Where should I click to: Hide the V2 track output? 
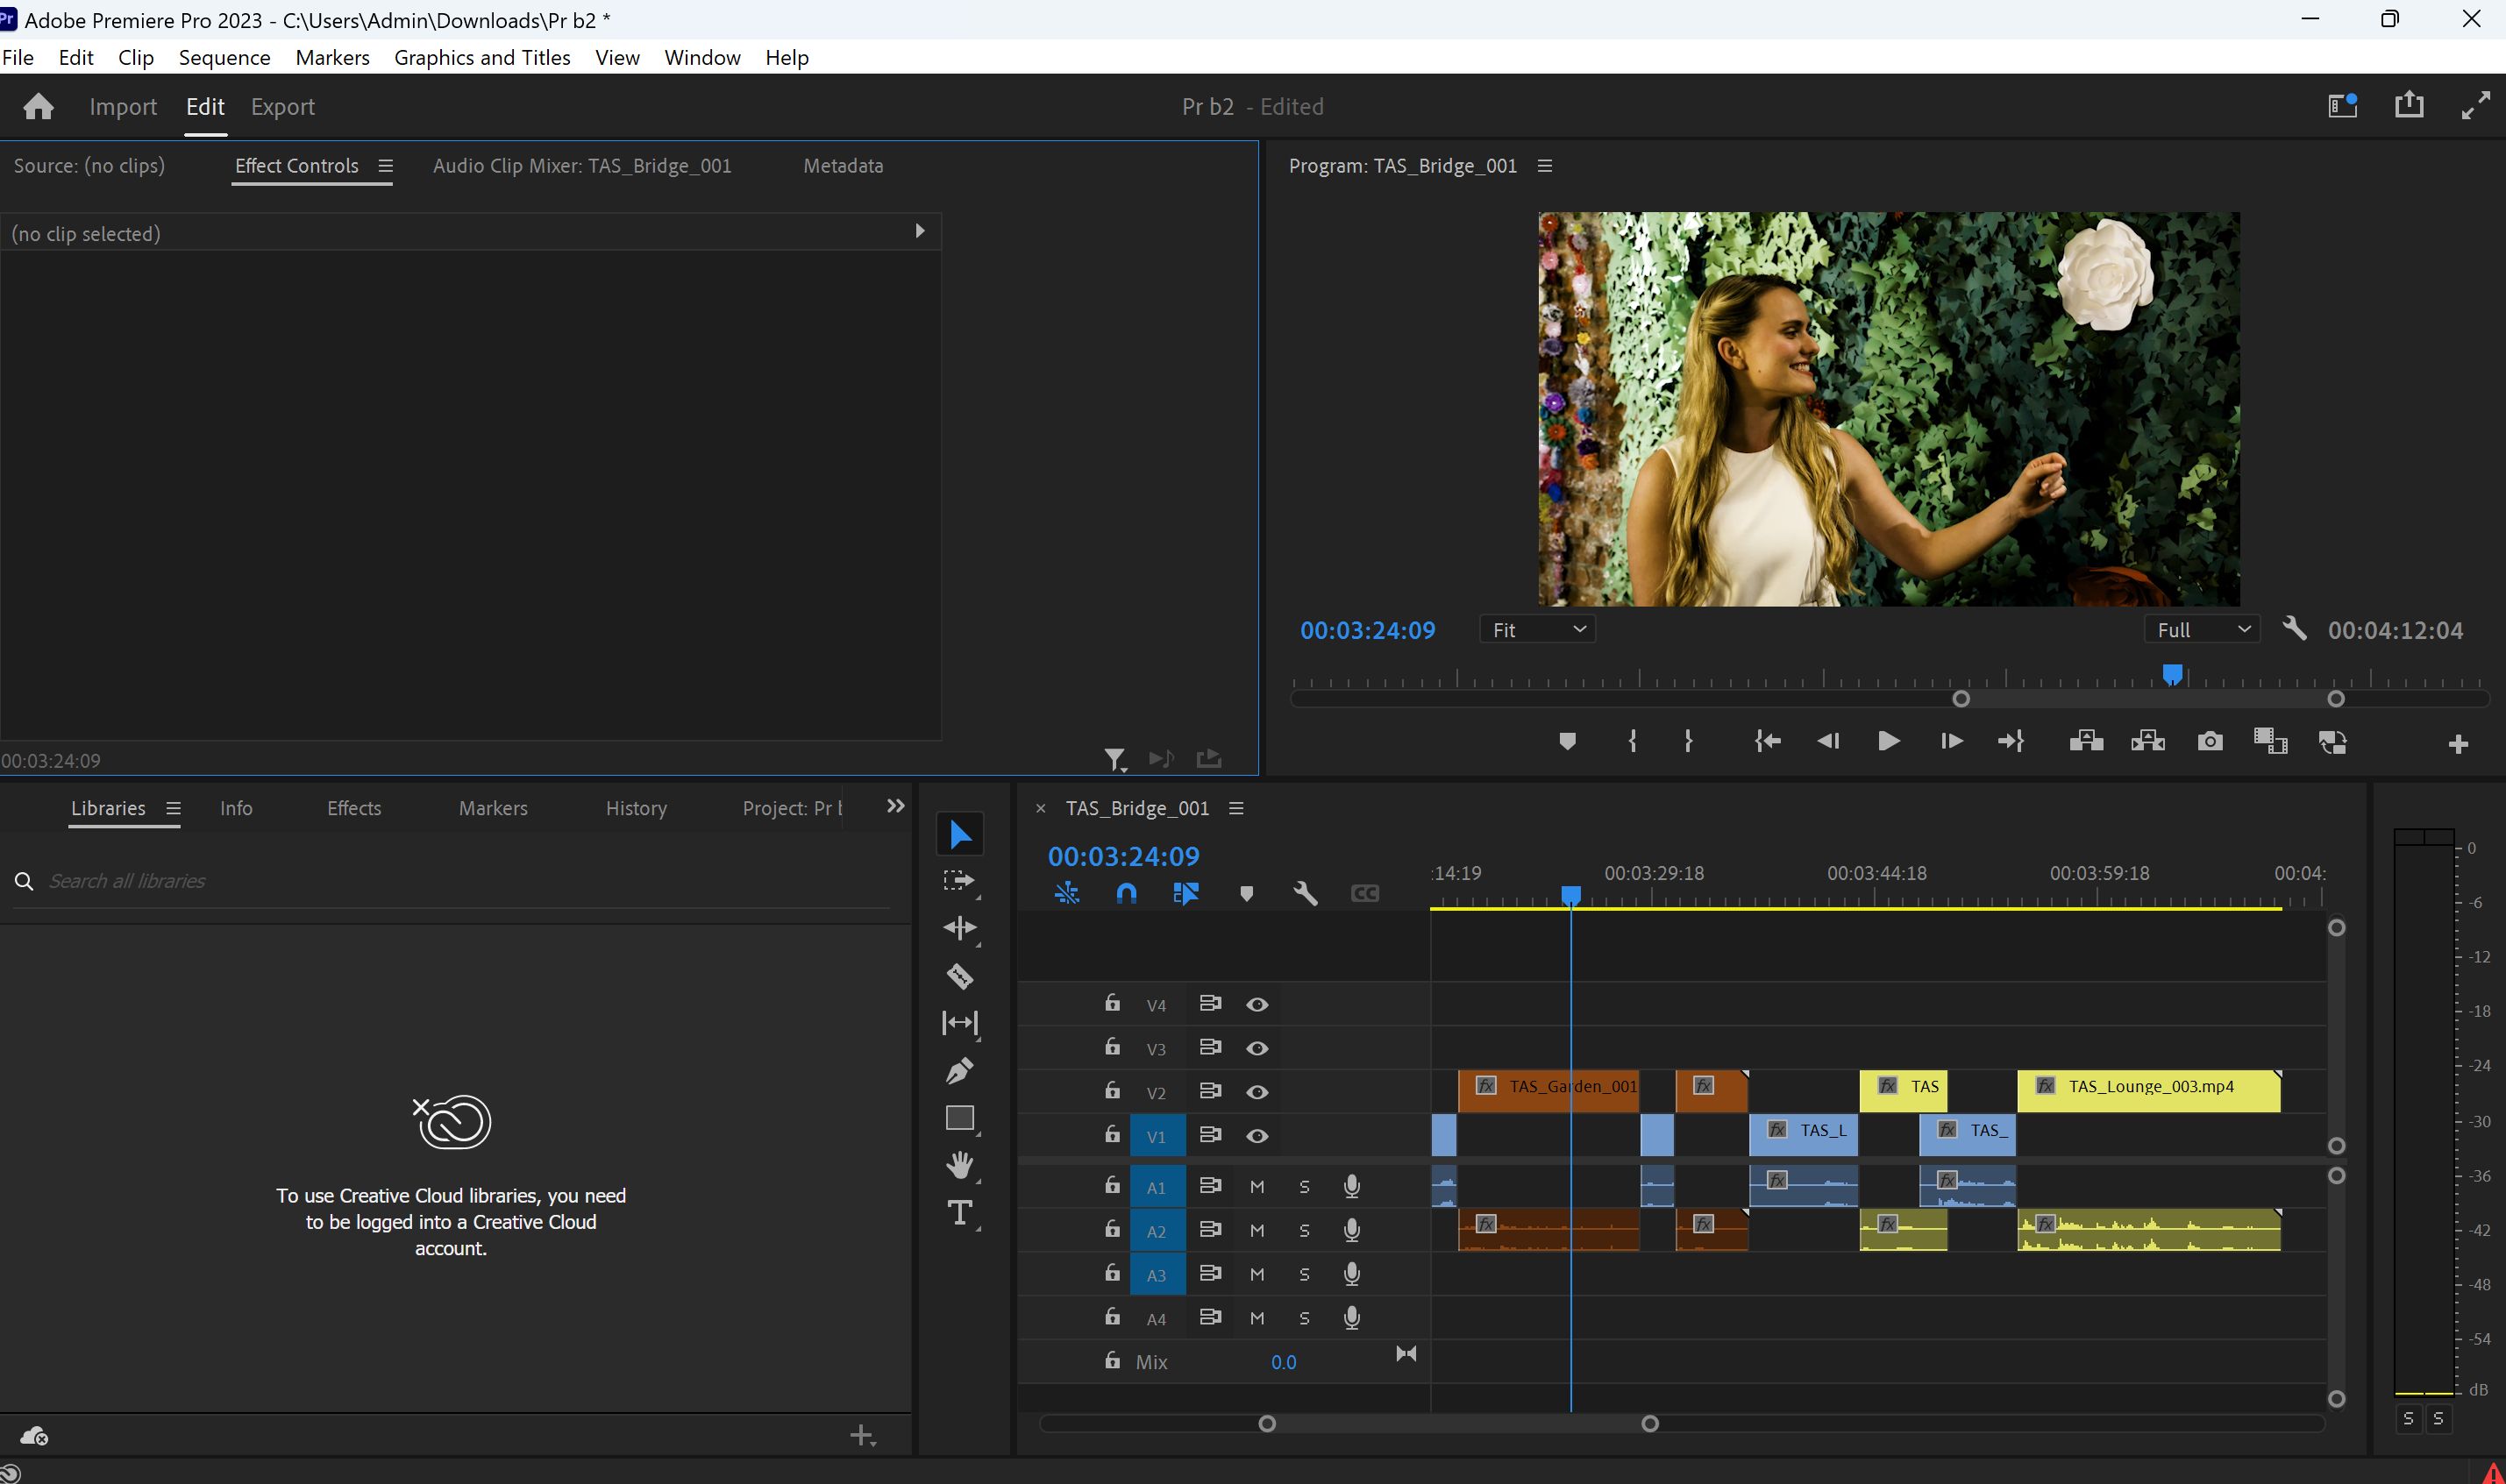click(1257, 1092)
